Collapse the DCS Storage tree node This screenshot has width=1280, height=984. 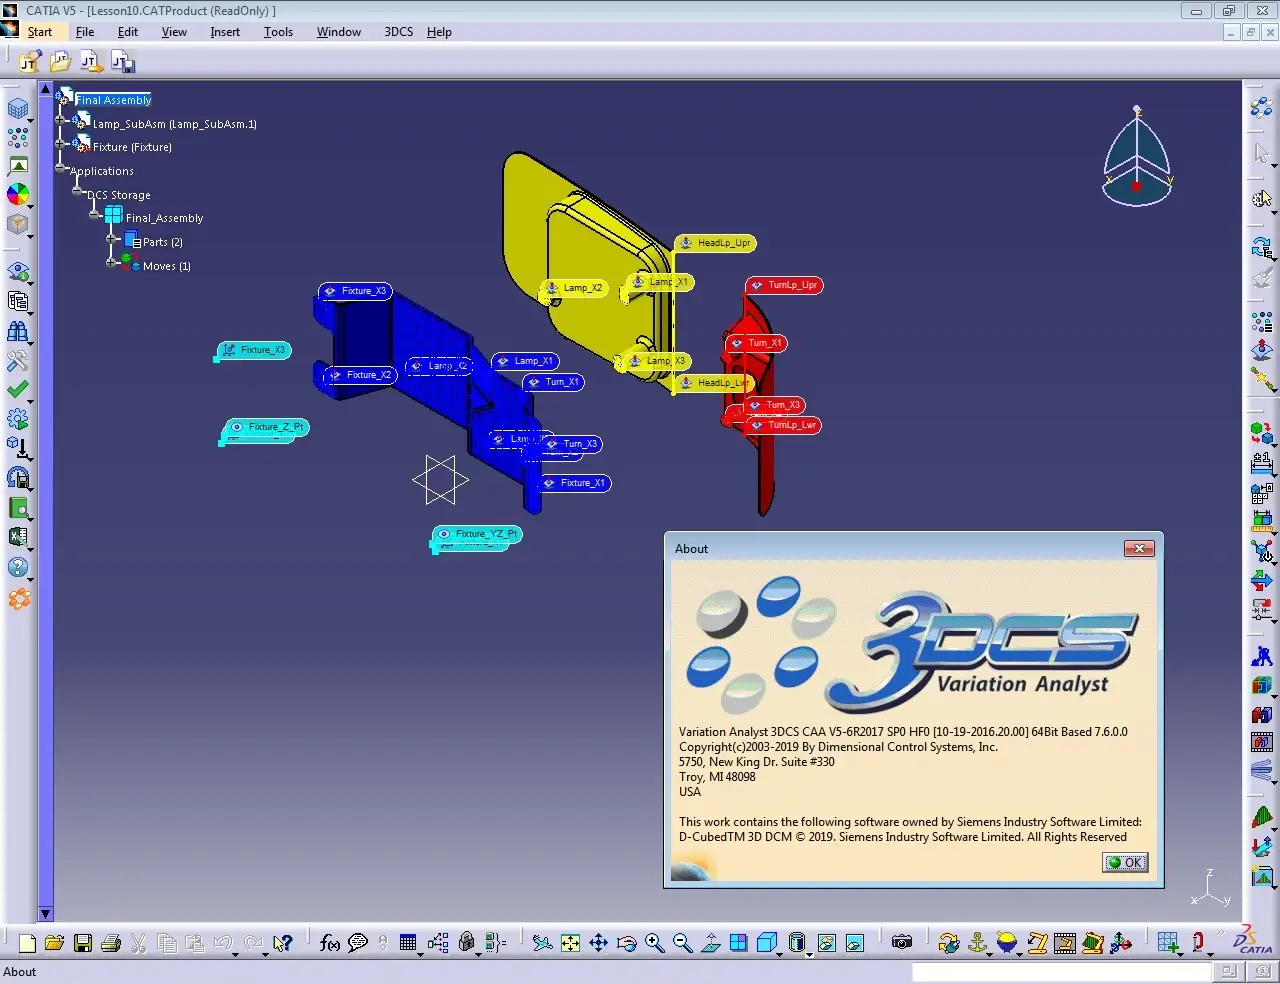coord(77,190)
